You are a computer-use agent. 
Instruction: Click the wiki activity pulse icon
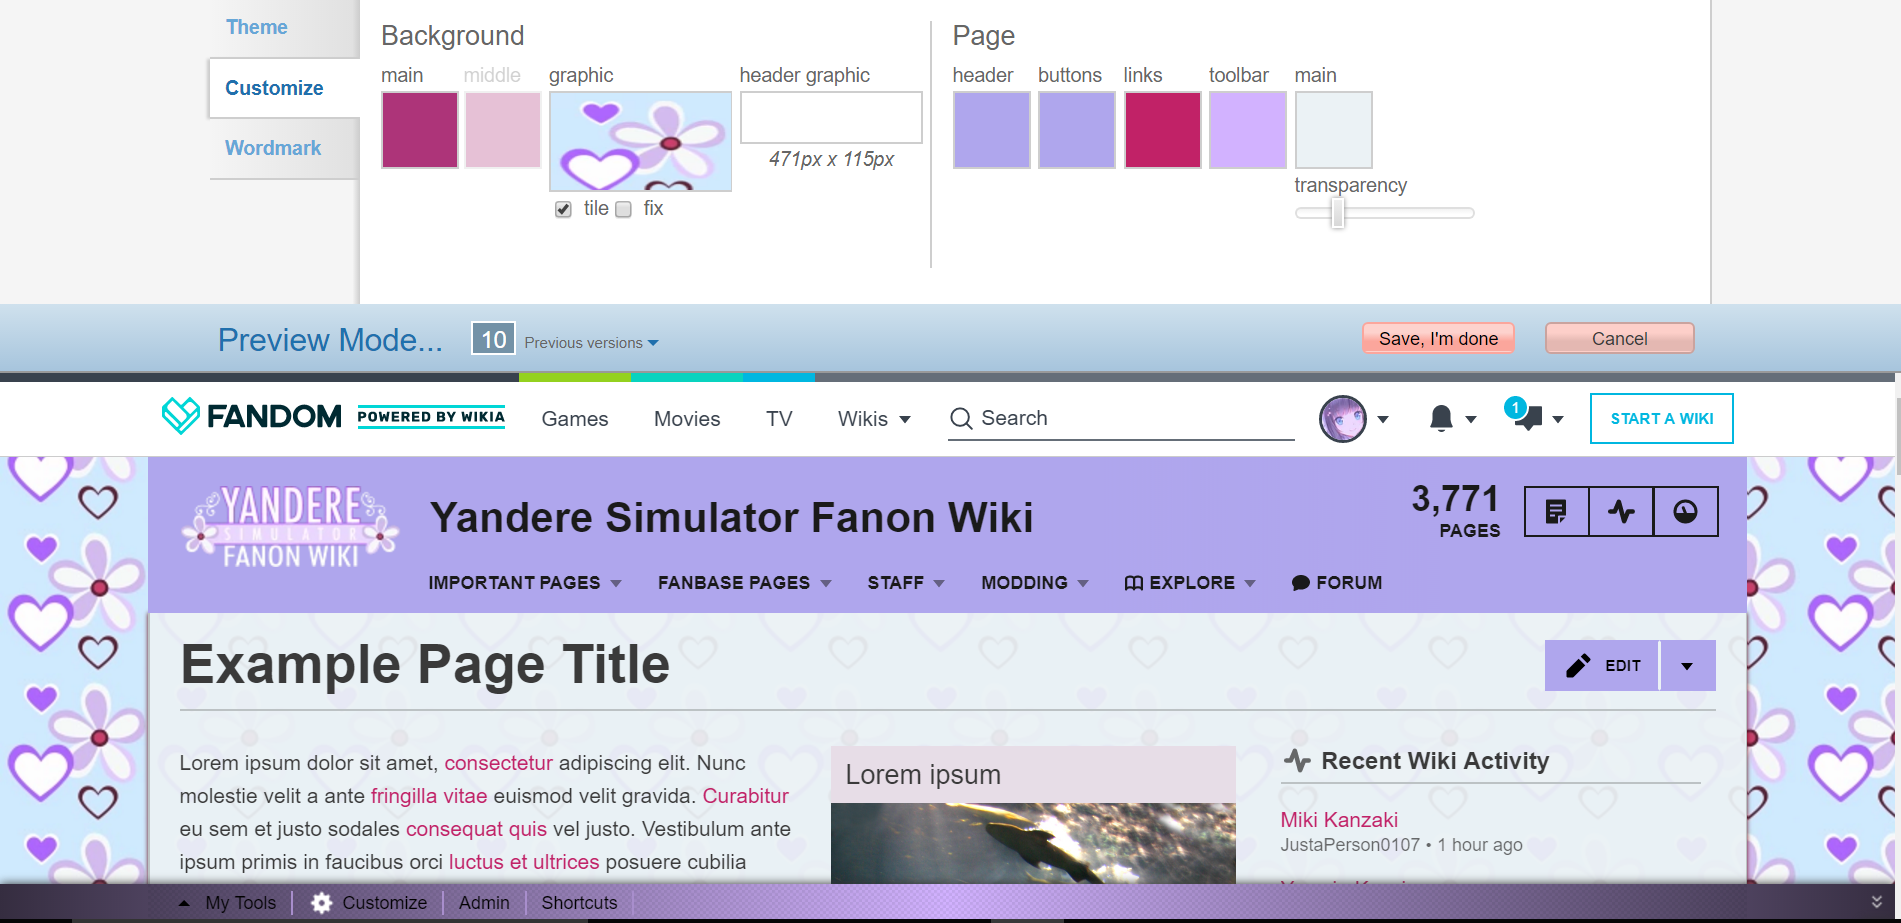(x=1621, y=512)
